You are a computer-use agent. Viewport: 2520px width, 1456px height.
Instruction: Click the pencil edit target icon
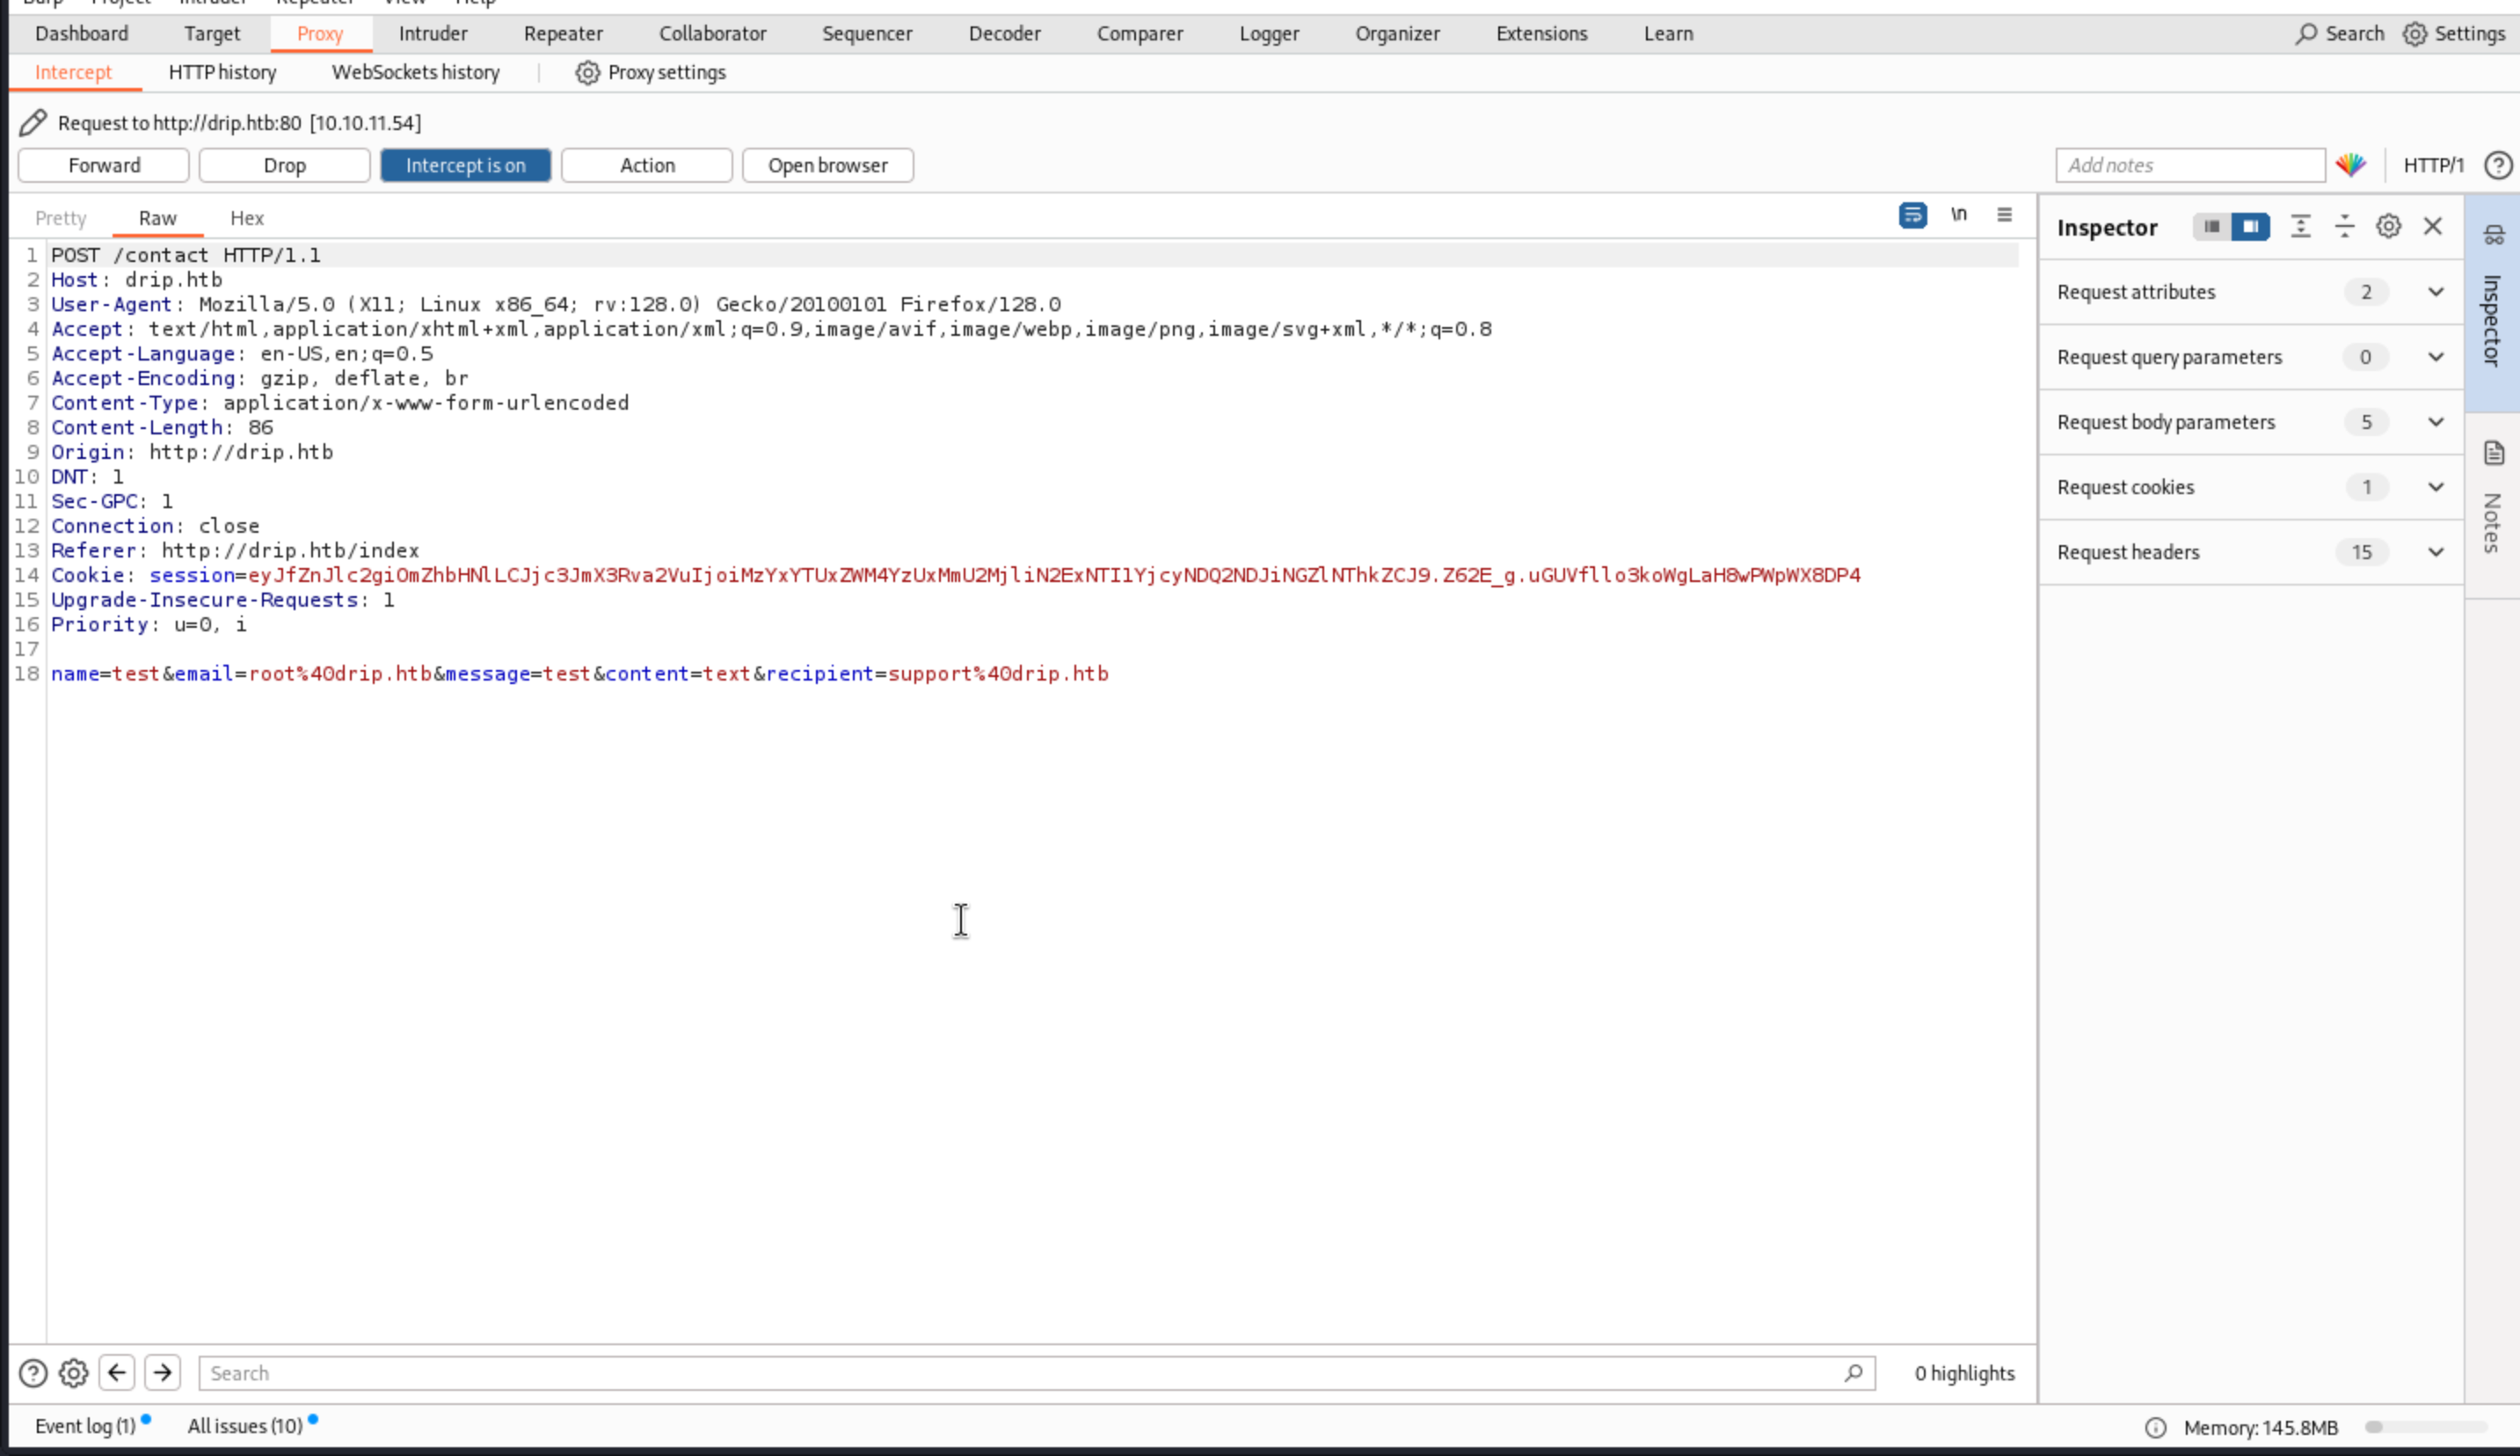(32, 123)
